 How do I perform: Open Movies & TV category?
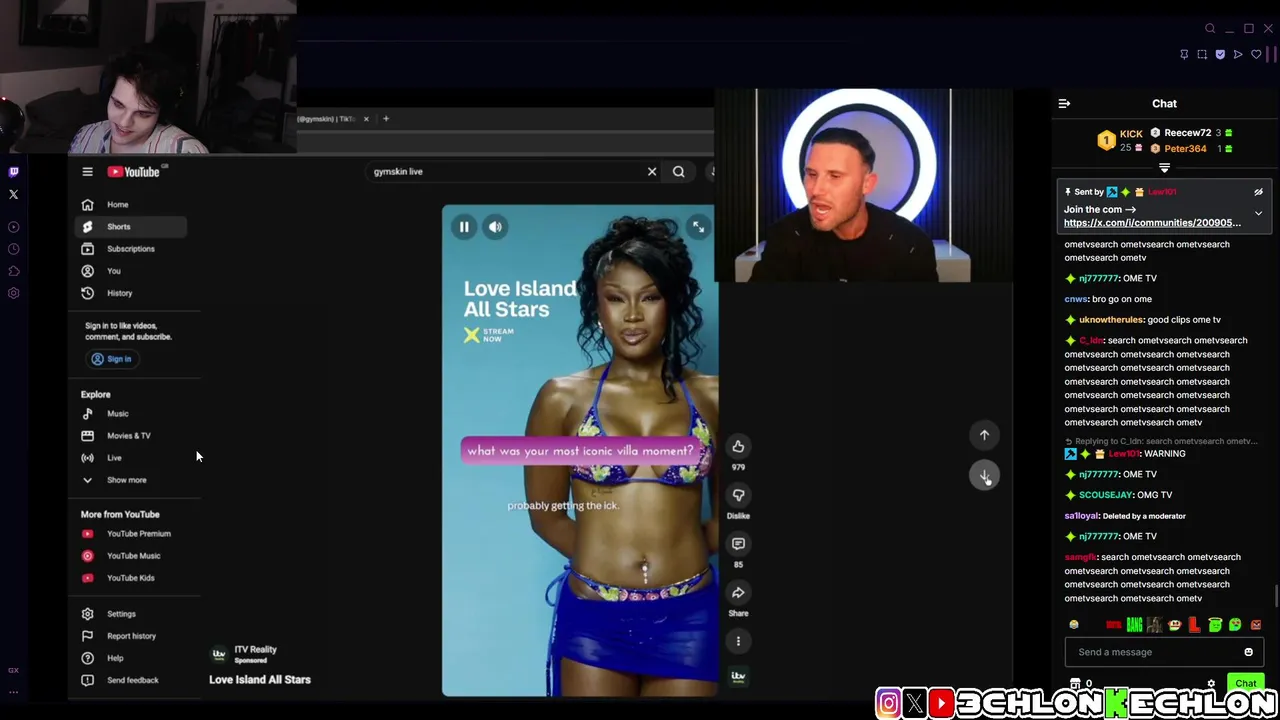pos(128,436)
